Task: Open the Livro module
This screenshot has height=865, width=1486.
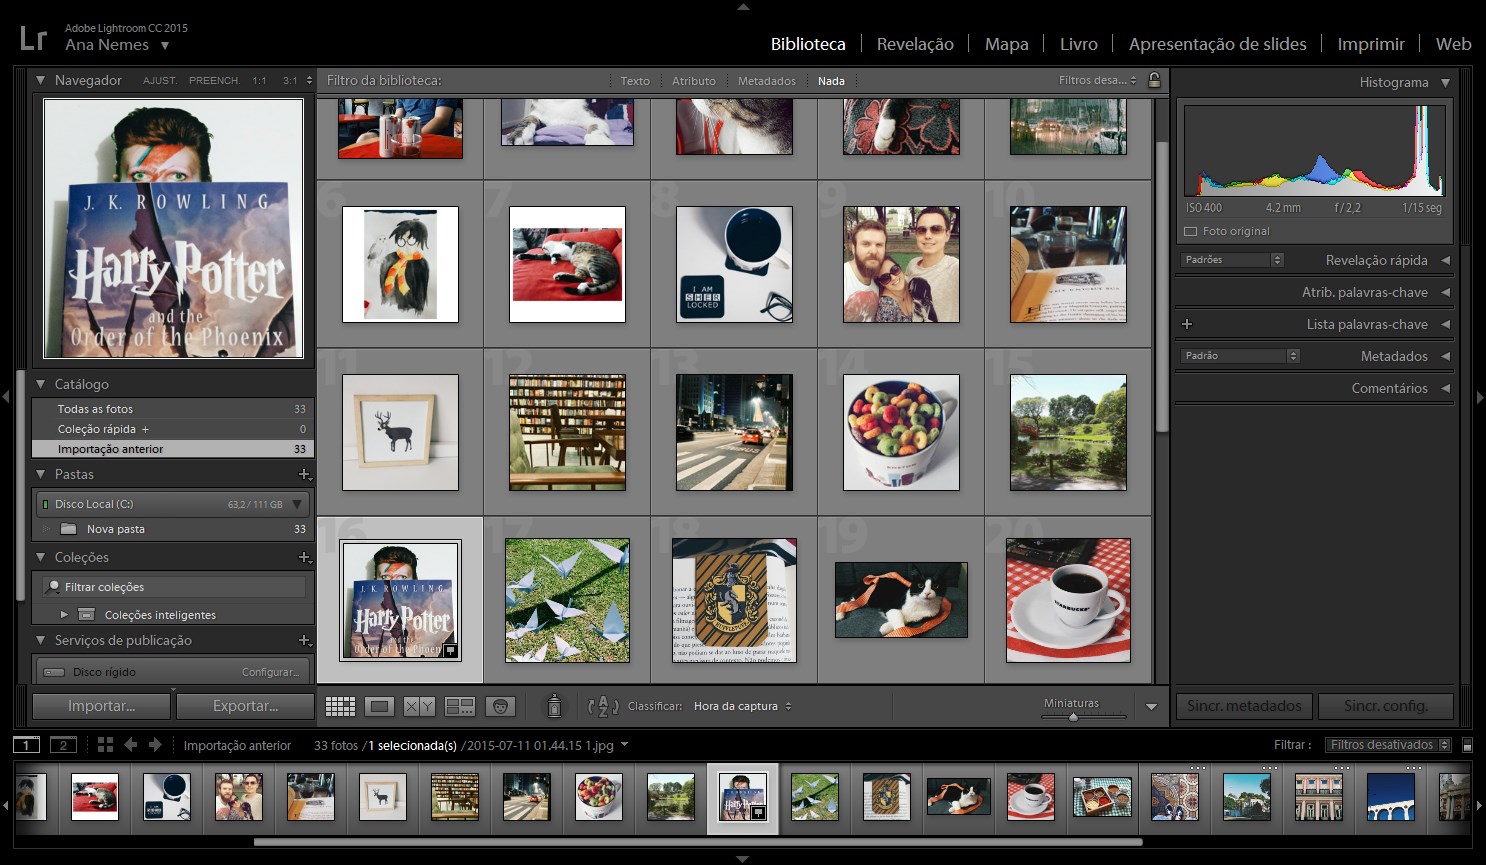Action: [x=1078, y=44]
